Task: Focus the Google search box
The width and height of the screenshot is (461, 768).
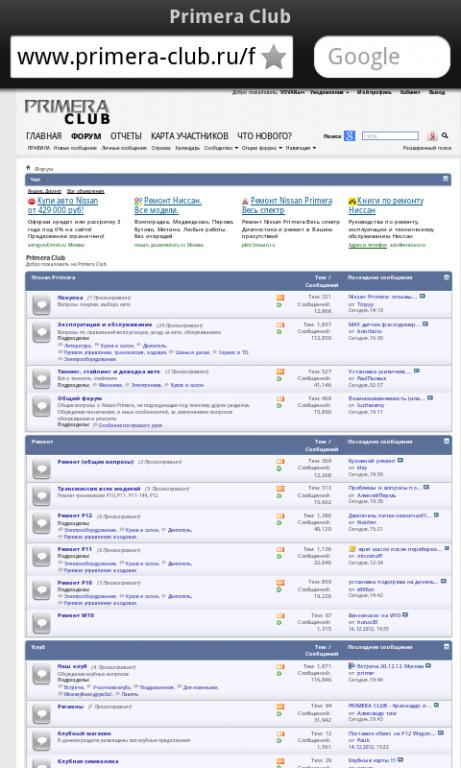Action: coord(382,57)
